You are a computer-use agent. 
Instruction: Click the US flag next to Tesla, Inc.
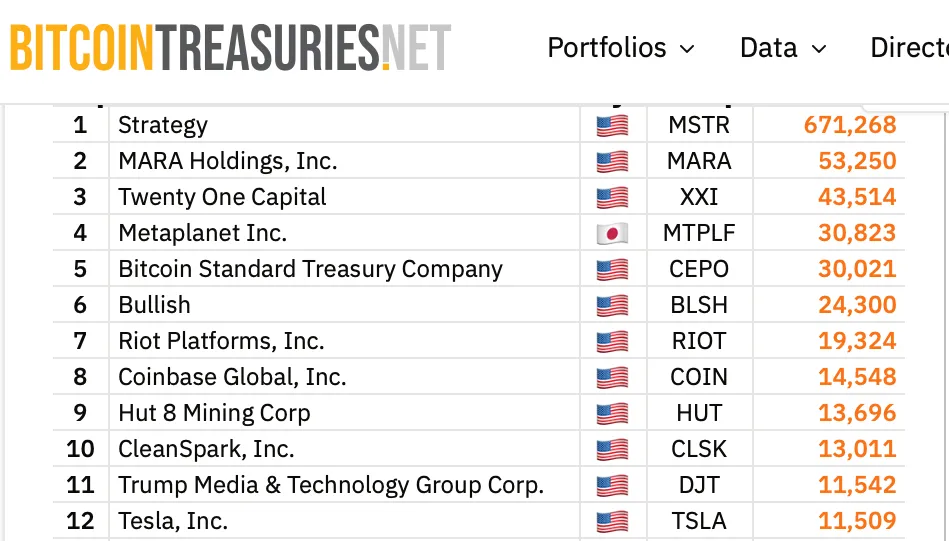tap(612, 522)
